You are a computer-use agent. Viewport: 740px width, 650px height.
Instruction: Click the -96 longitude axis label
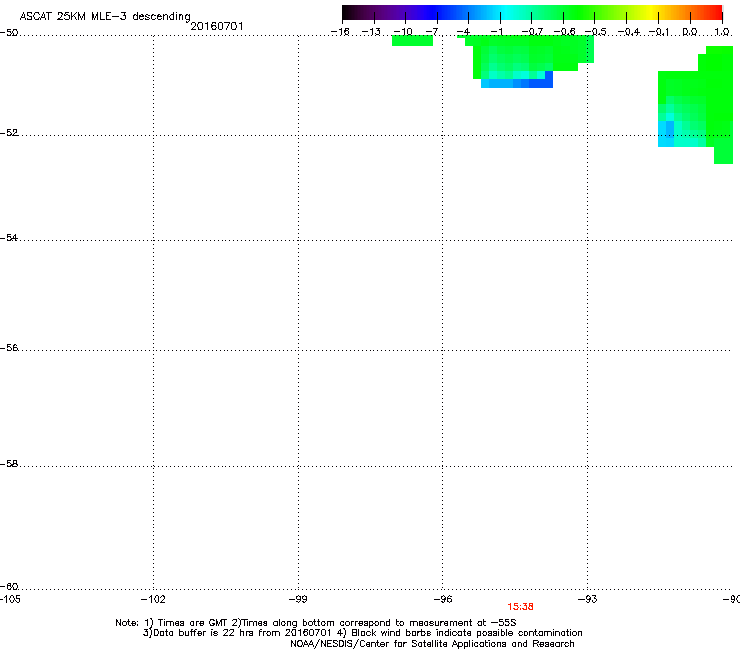443,599
